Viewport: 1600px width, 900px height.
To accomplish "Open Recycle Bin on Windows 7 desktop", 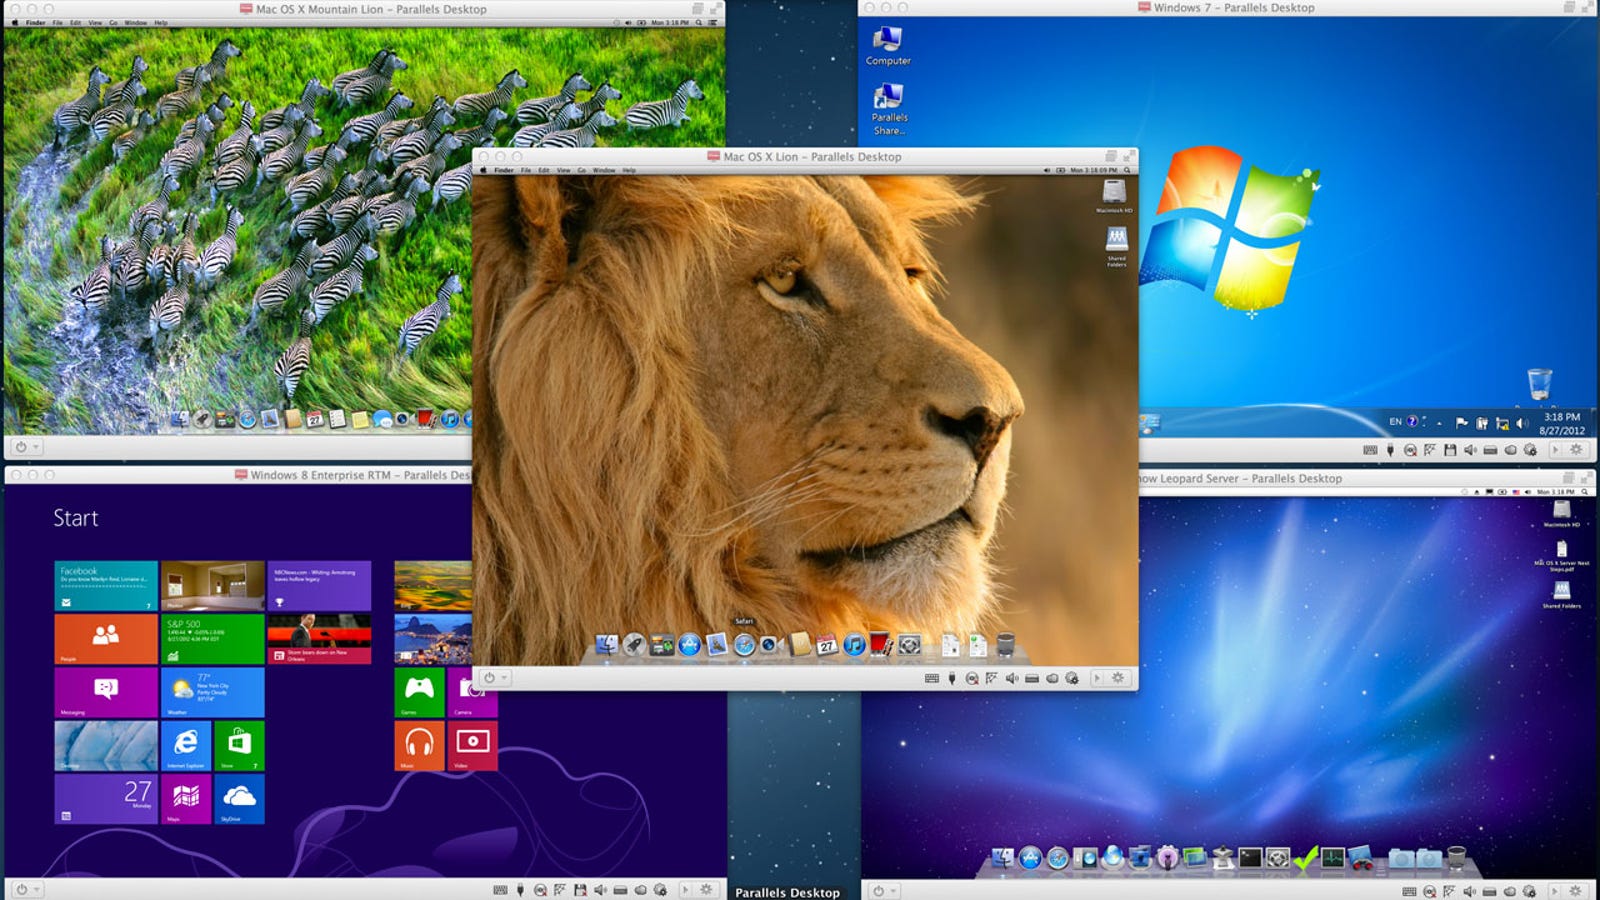I will (1540, 383).
